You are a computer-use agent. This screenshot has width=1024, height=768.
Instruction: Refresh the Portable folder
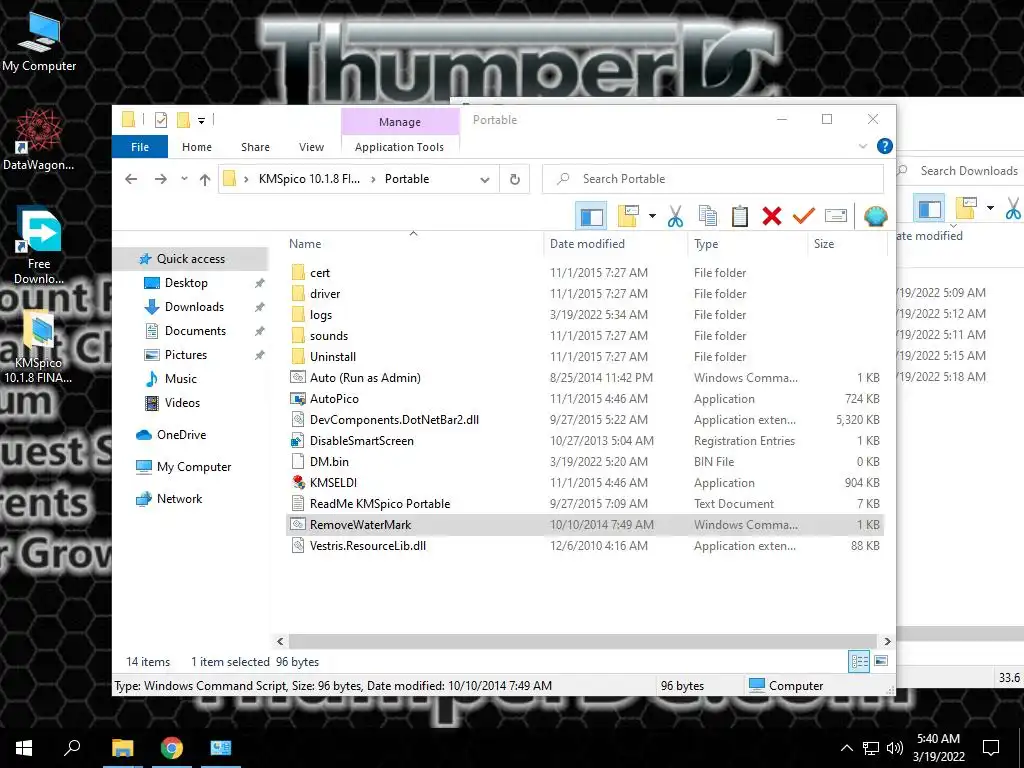pos(515,179)
